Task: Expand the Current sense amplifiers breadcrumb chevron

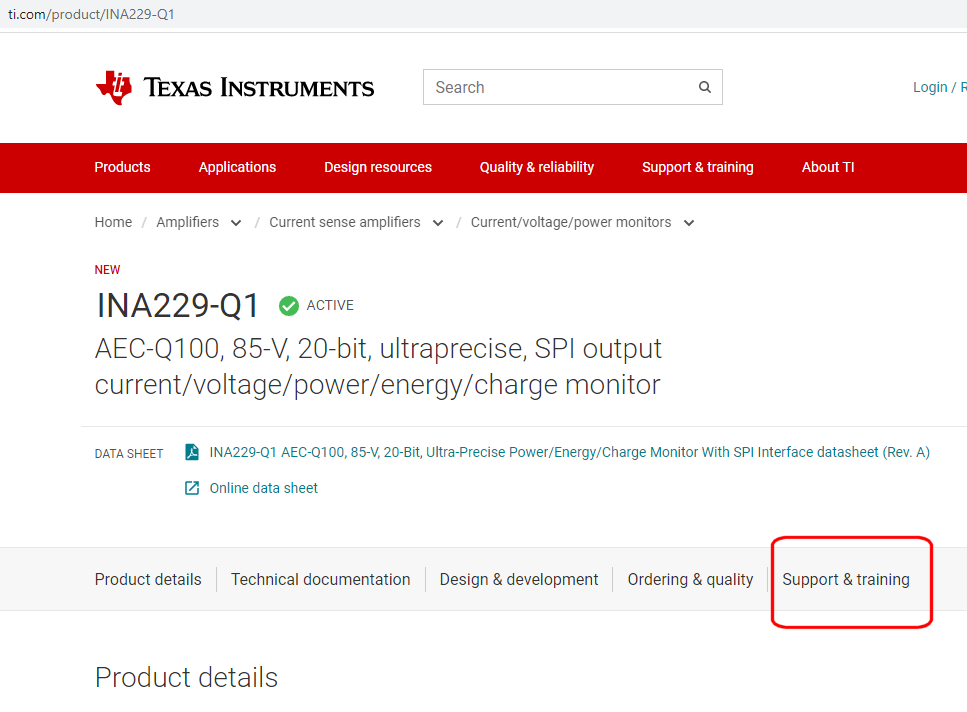Action: click(438, 223)
